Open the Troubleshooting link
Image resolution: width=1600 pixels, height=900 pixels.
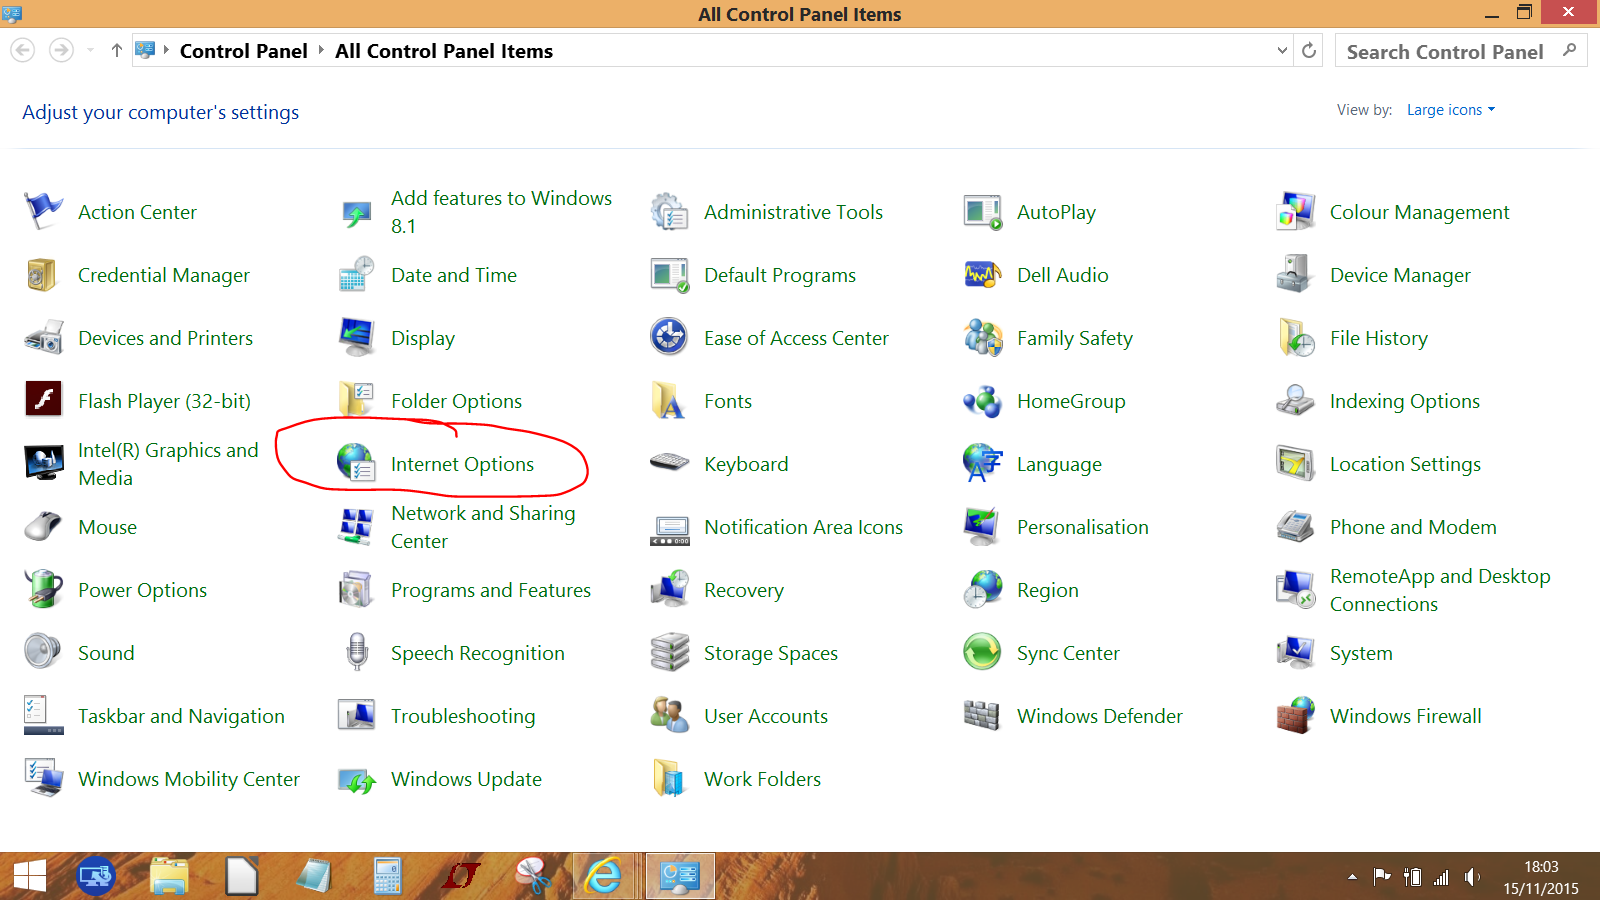tap(463, 716)
